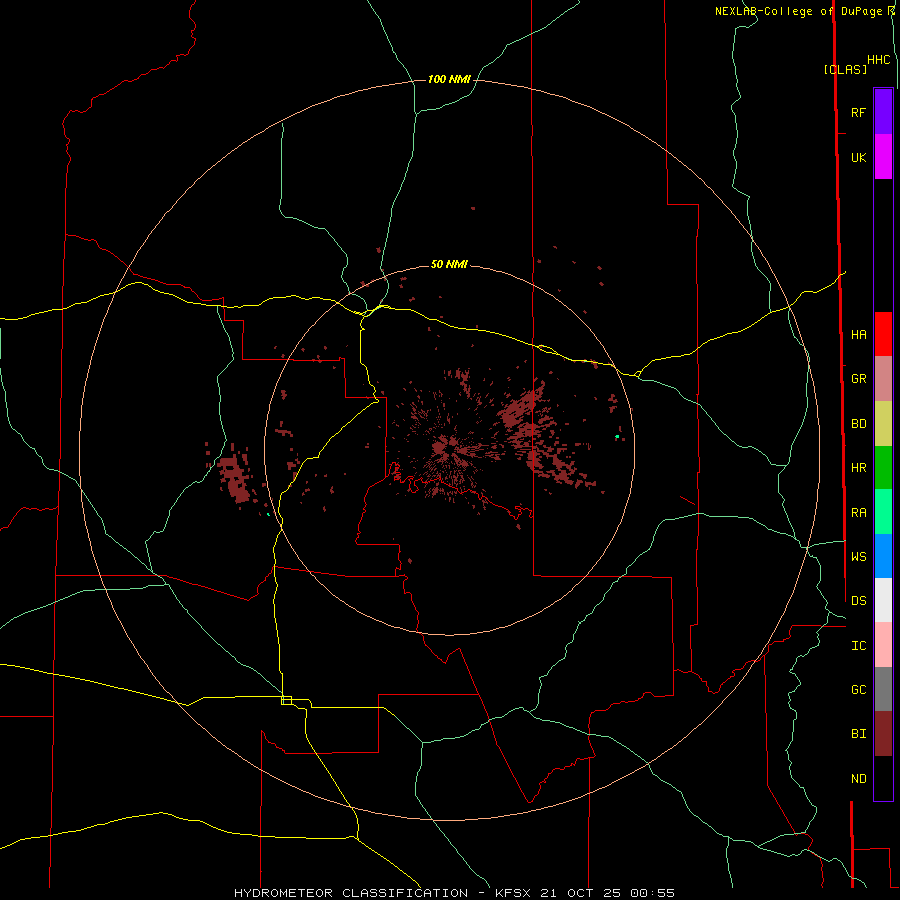Select the GR legend color block
The image size is (900, 900).
pyautogui.click(x=883, y=378)
